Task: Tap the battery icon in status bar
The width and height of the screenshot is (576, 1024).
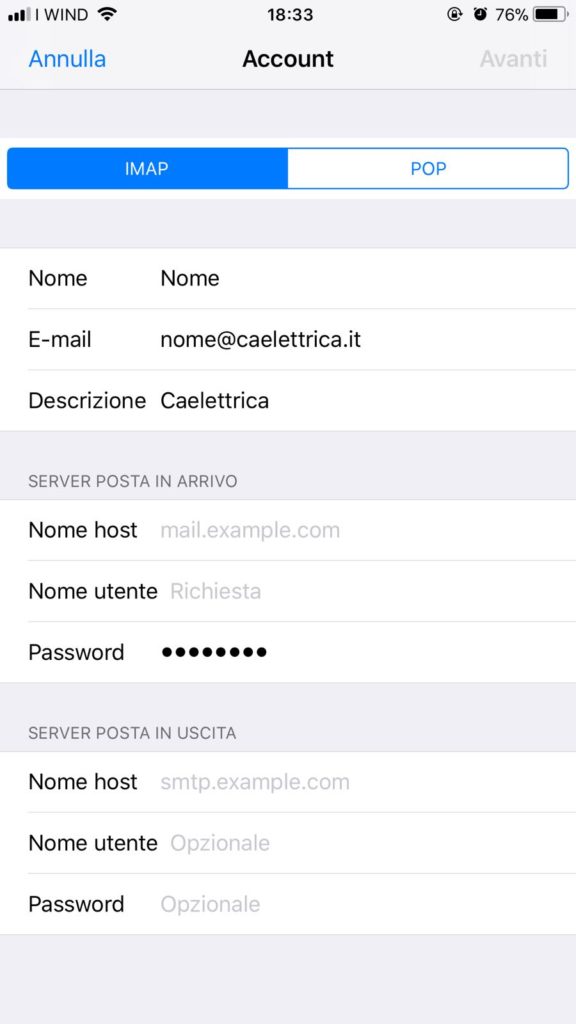Action: click(551, 14)
